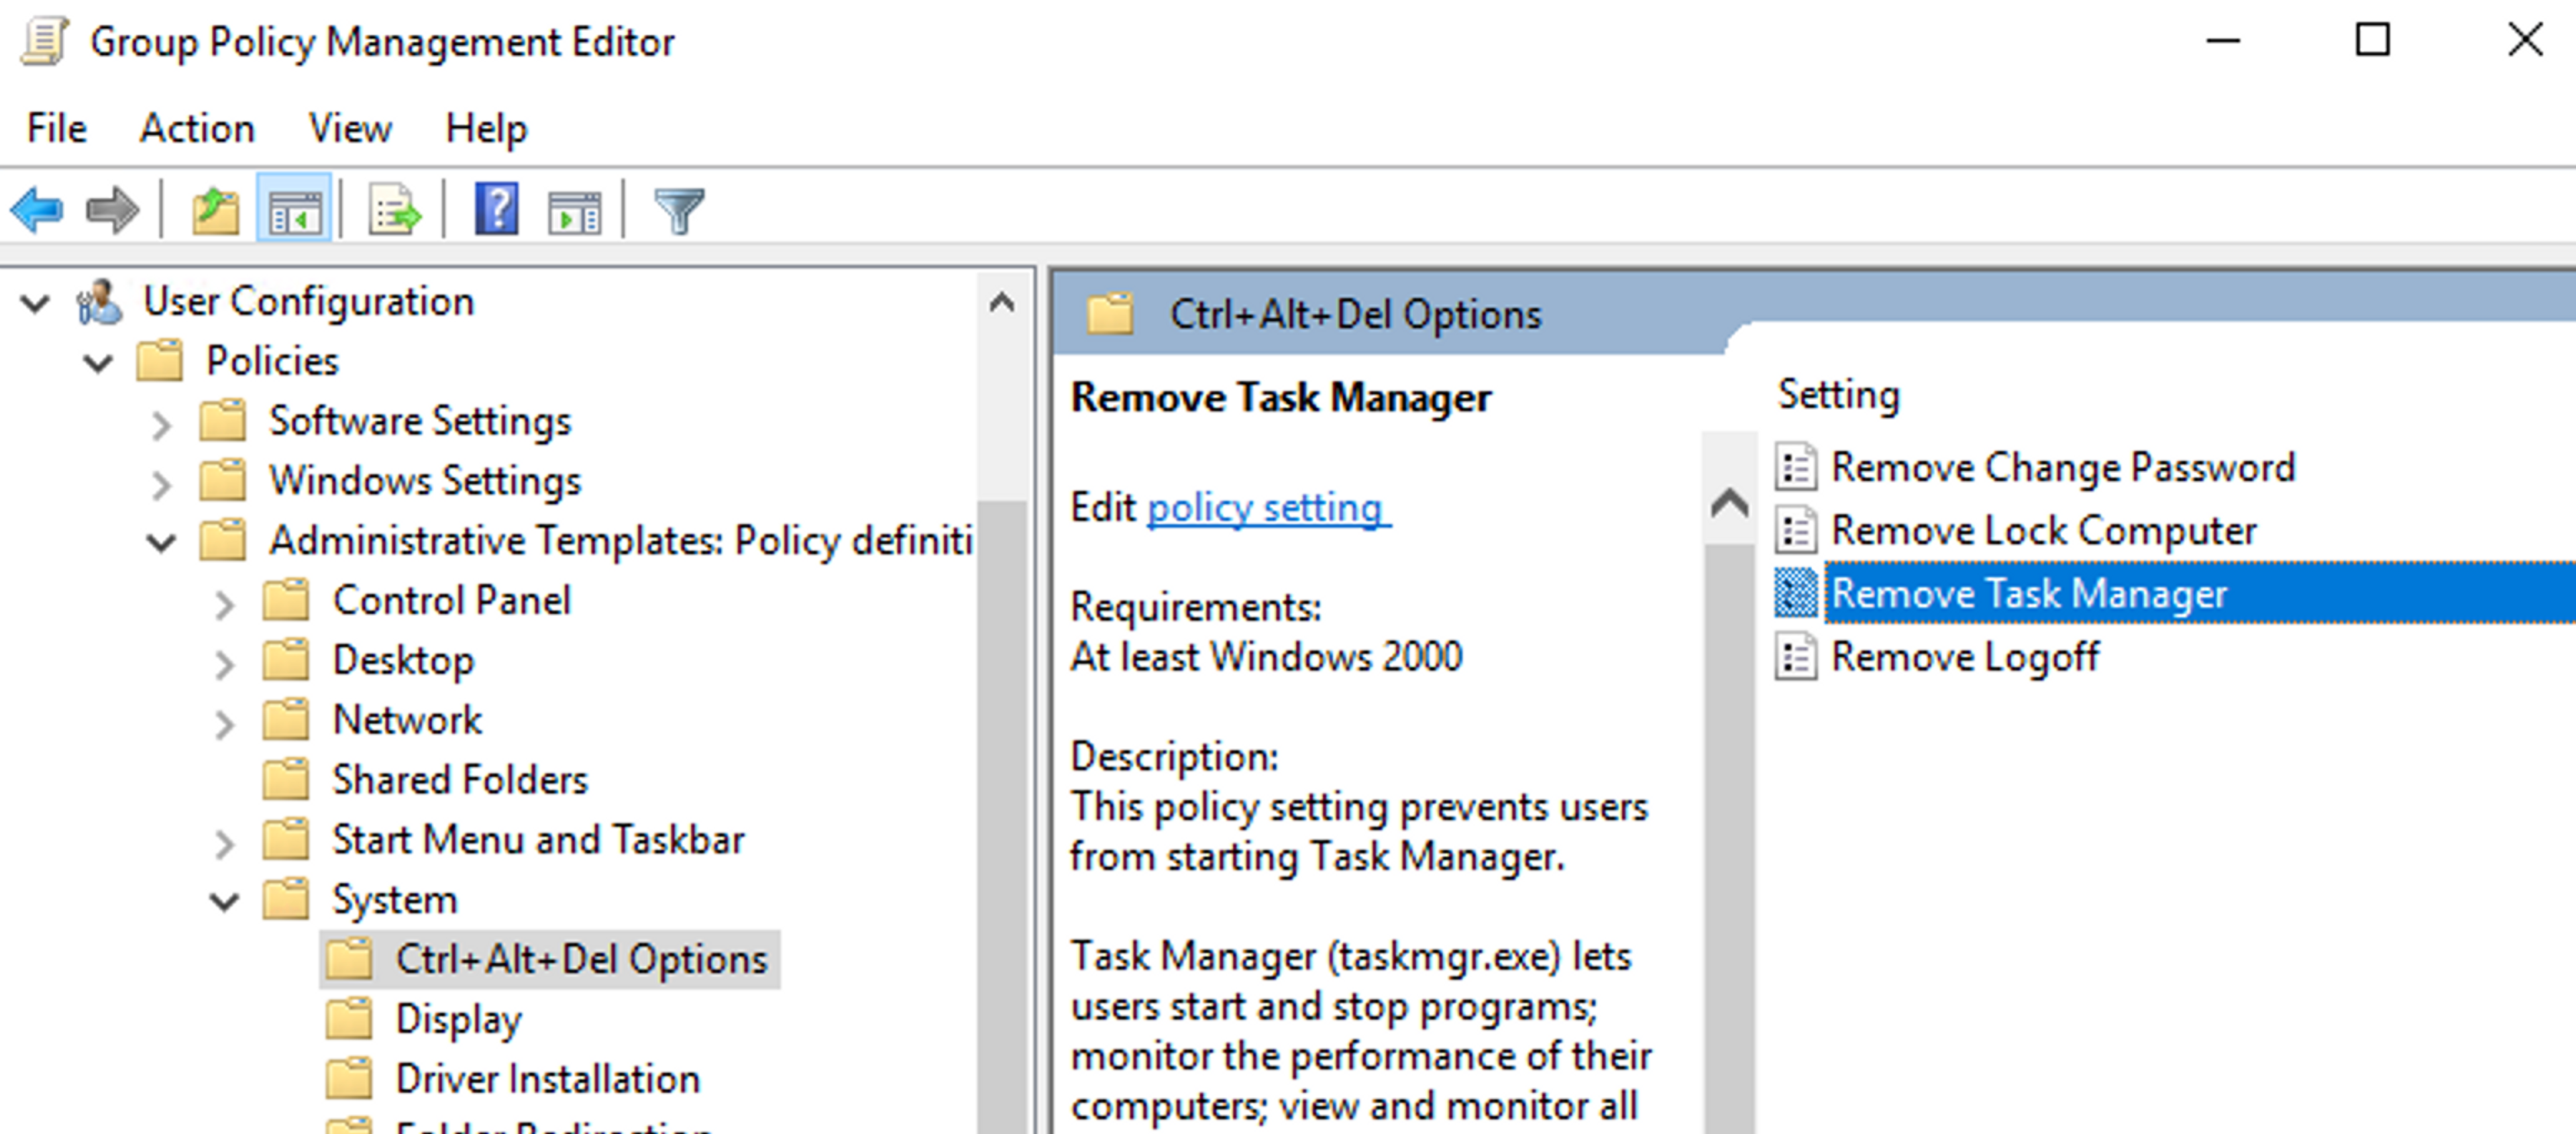Click the Export List toolbar icon
This screenshot has height=1134, width=2576.
(394, 211)
